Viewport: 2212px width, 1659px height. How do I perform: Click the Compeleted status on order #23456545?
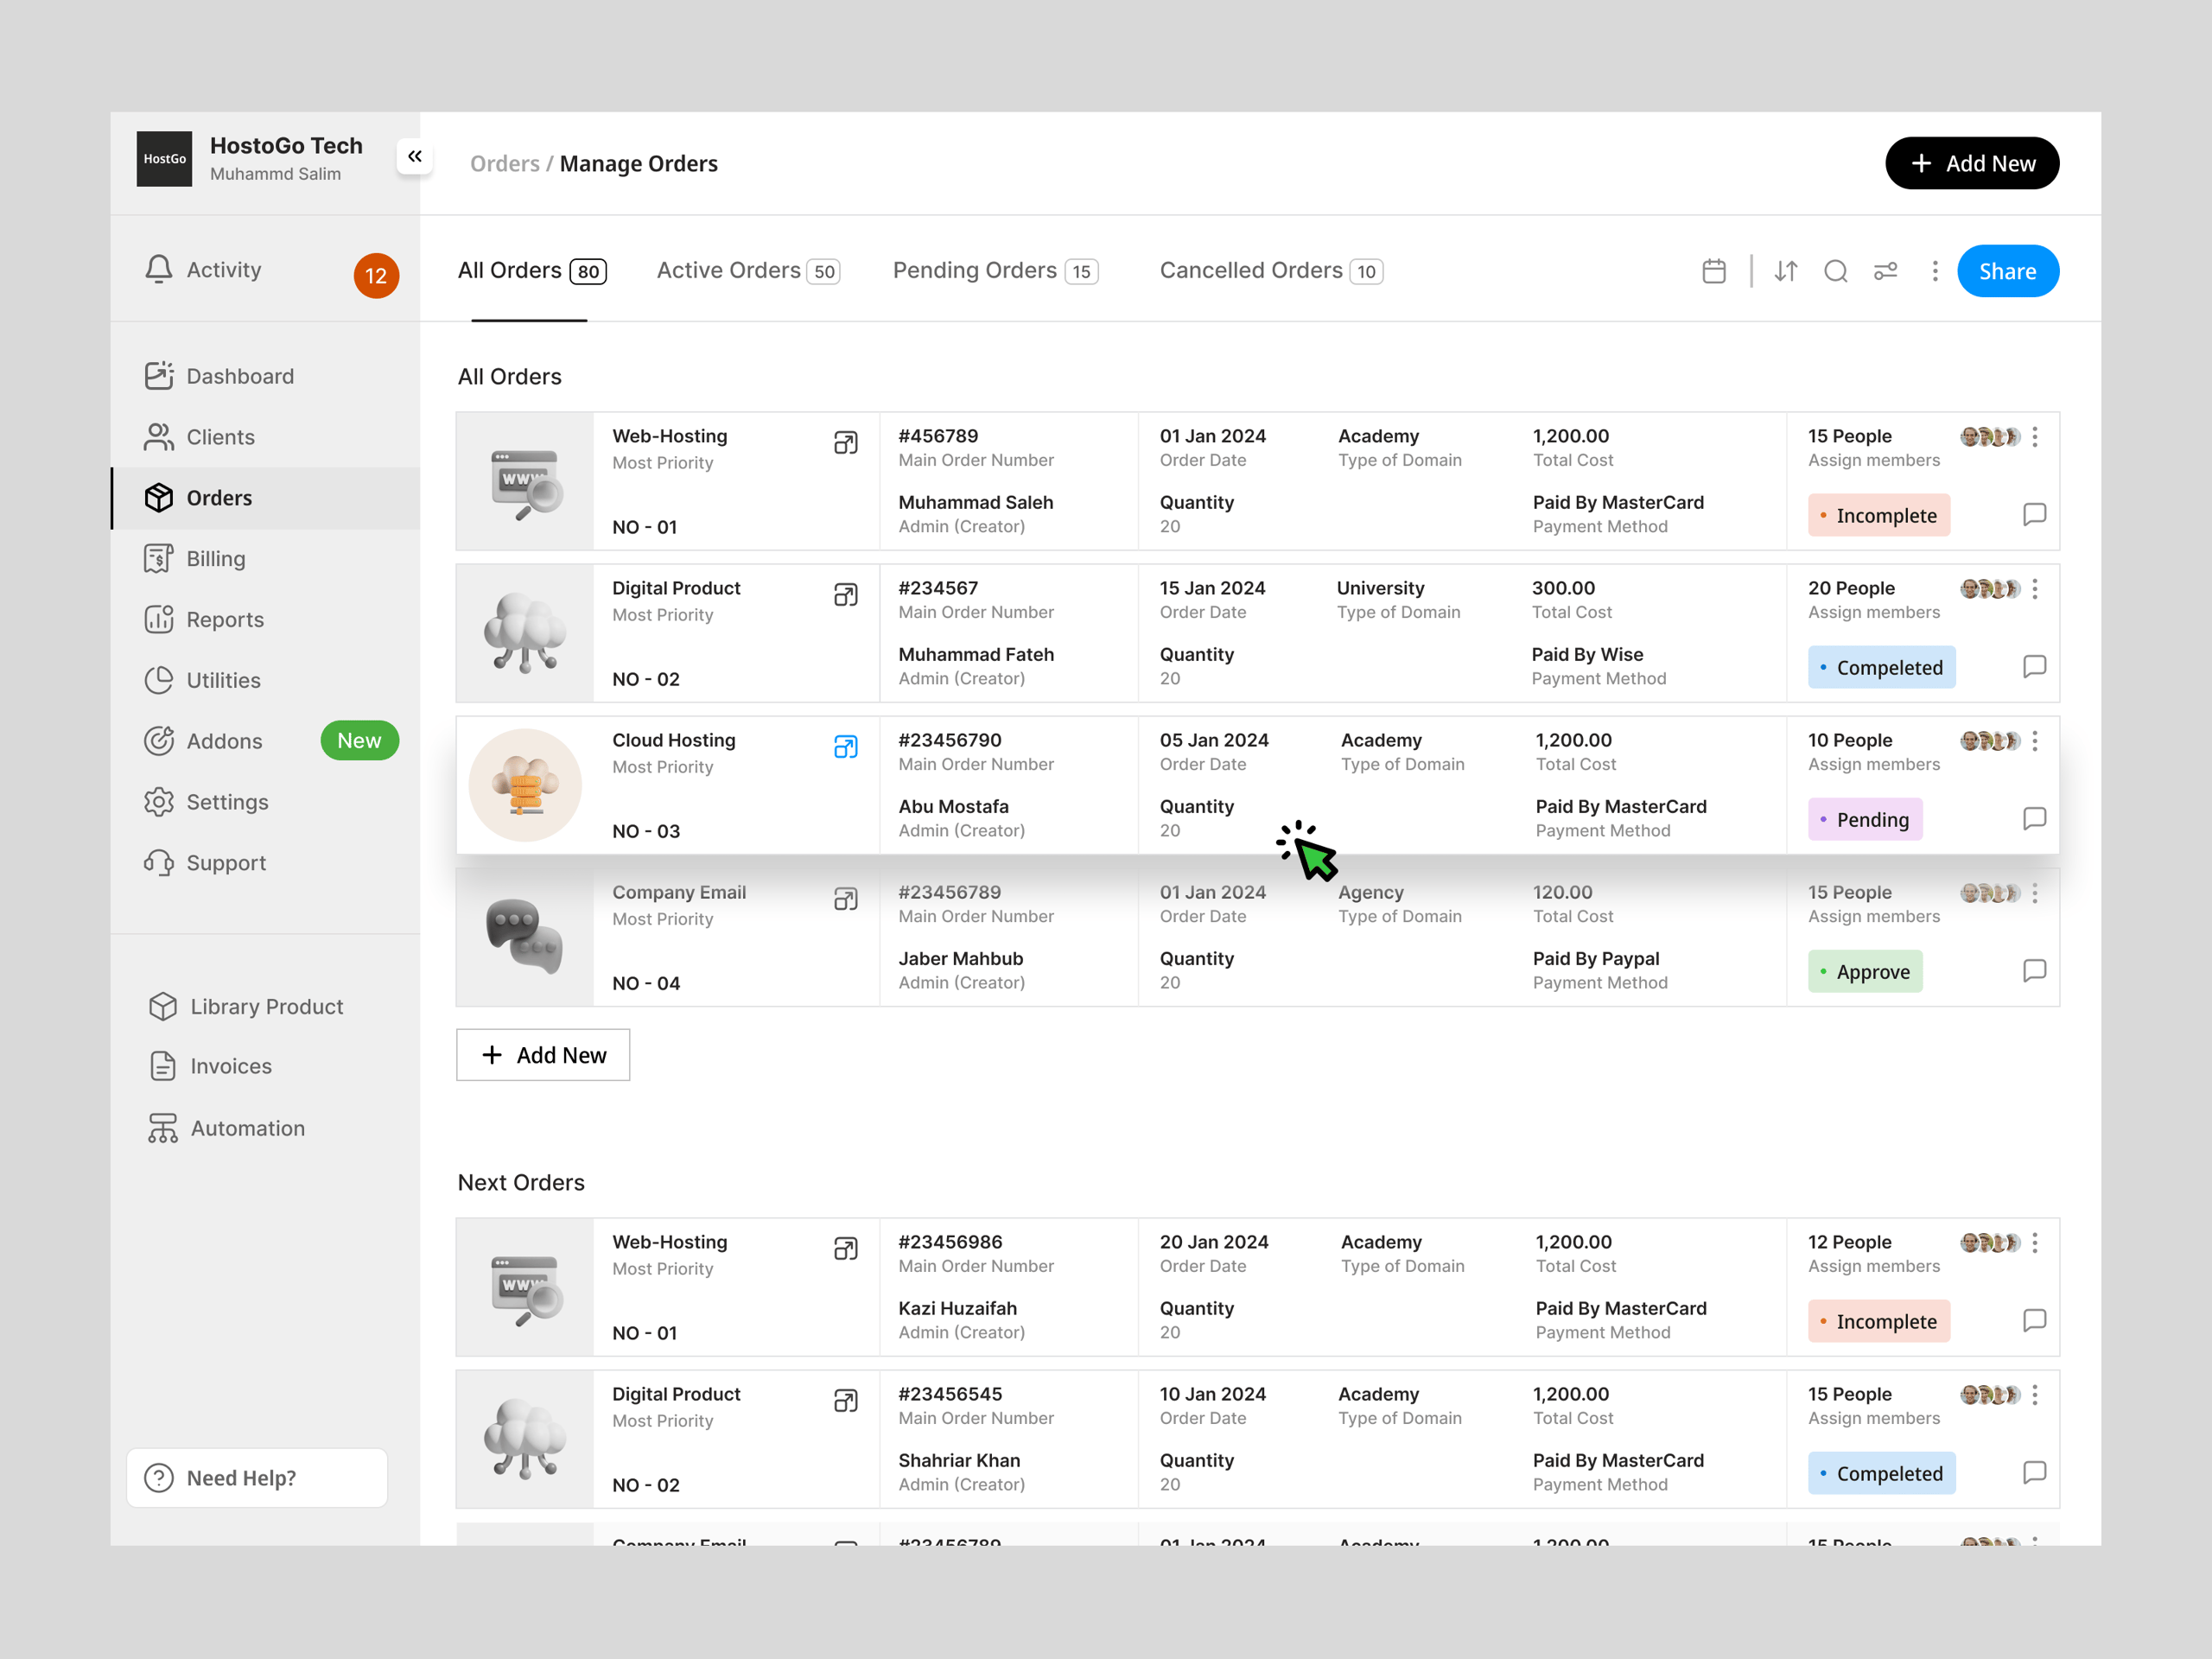[1882, 1473]
